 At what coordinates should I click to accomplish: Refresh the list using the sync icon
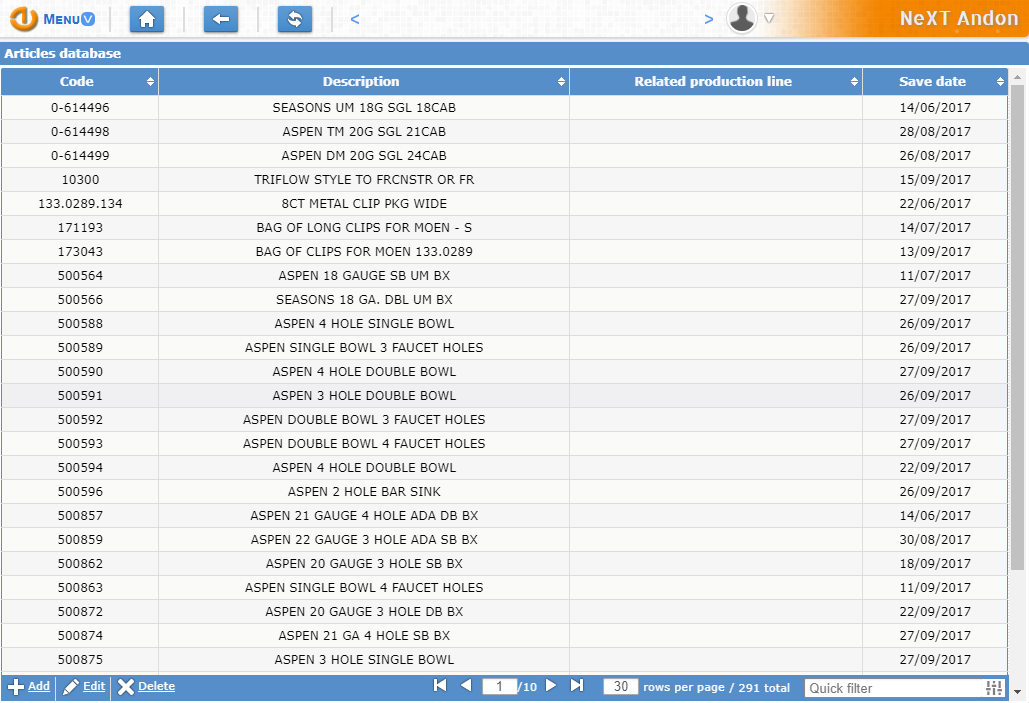tap(294, 18)
